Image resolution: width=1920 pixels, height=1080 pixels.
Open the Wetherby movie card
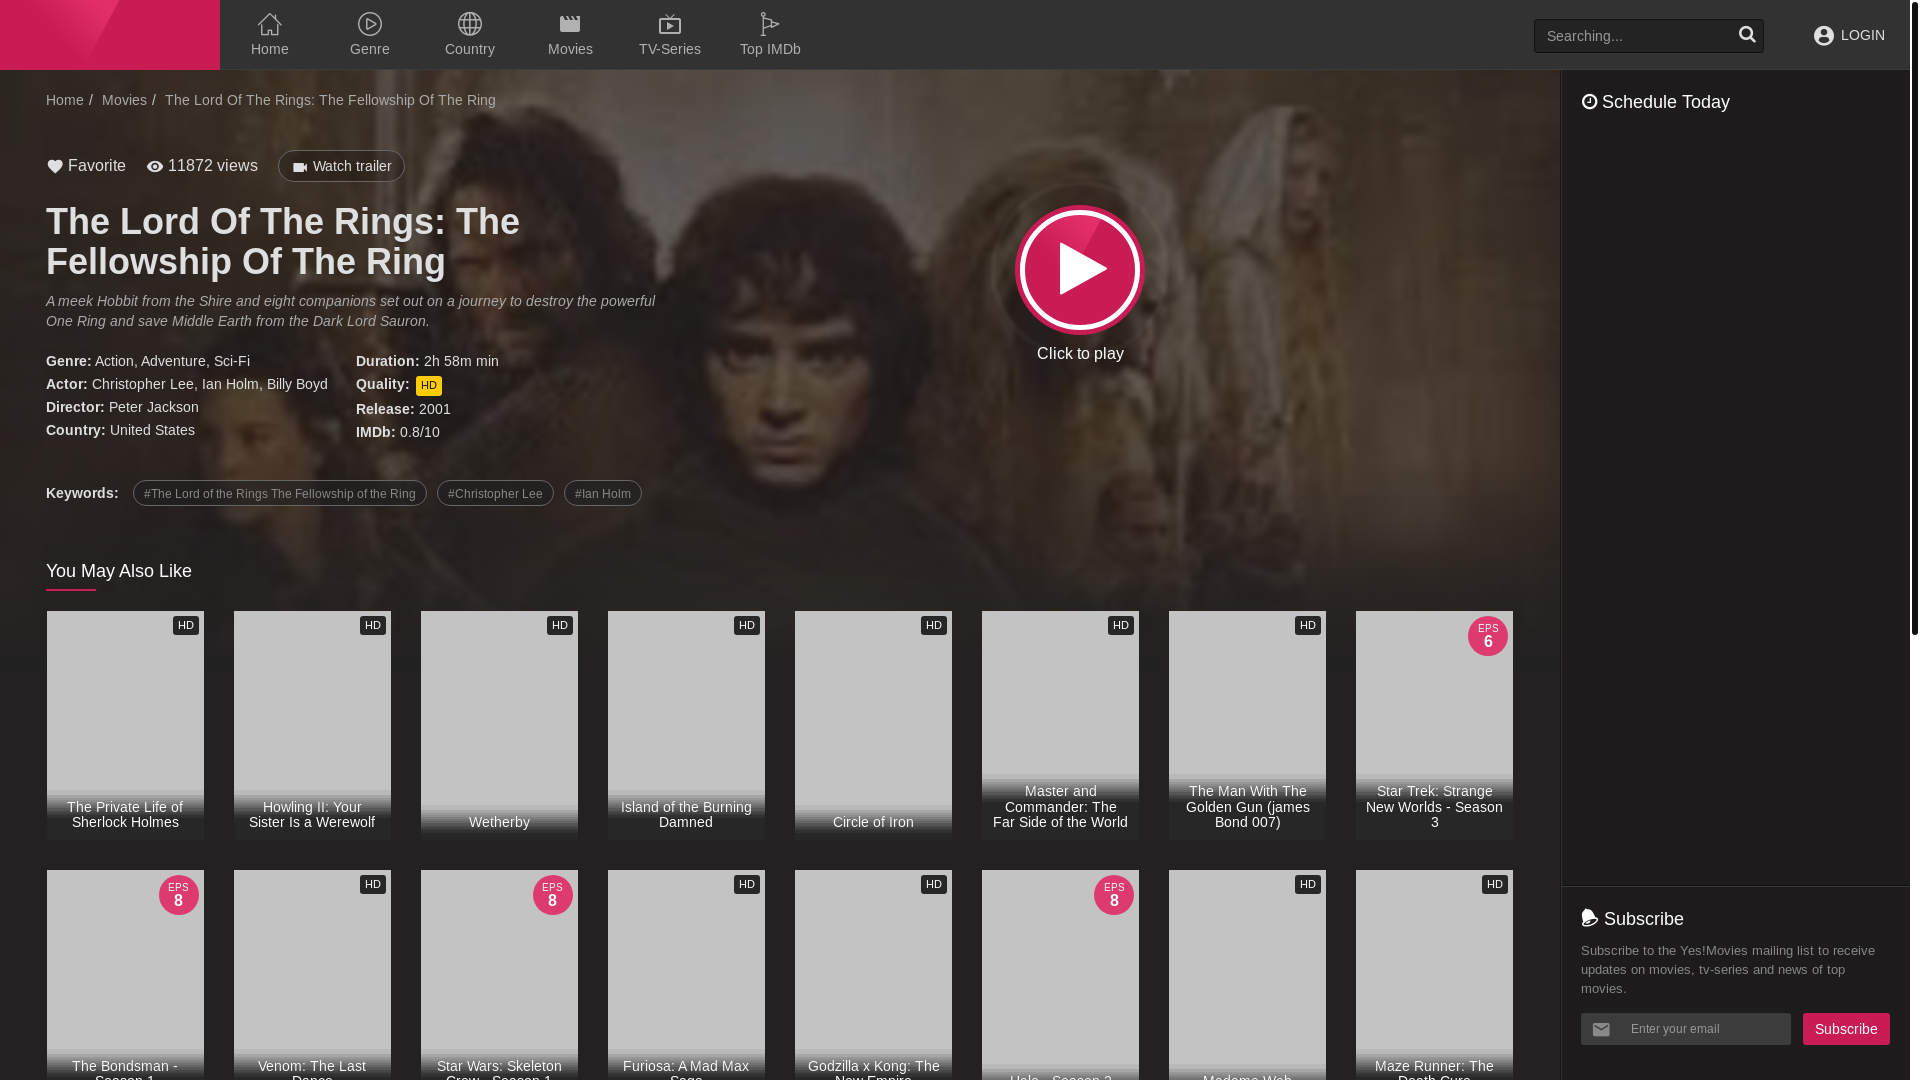pyautogui.click(x=499, y=725)
